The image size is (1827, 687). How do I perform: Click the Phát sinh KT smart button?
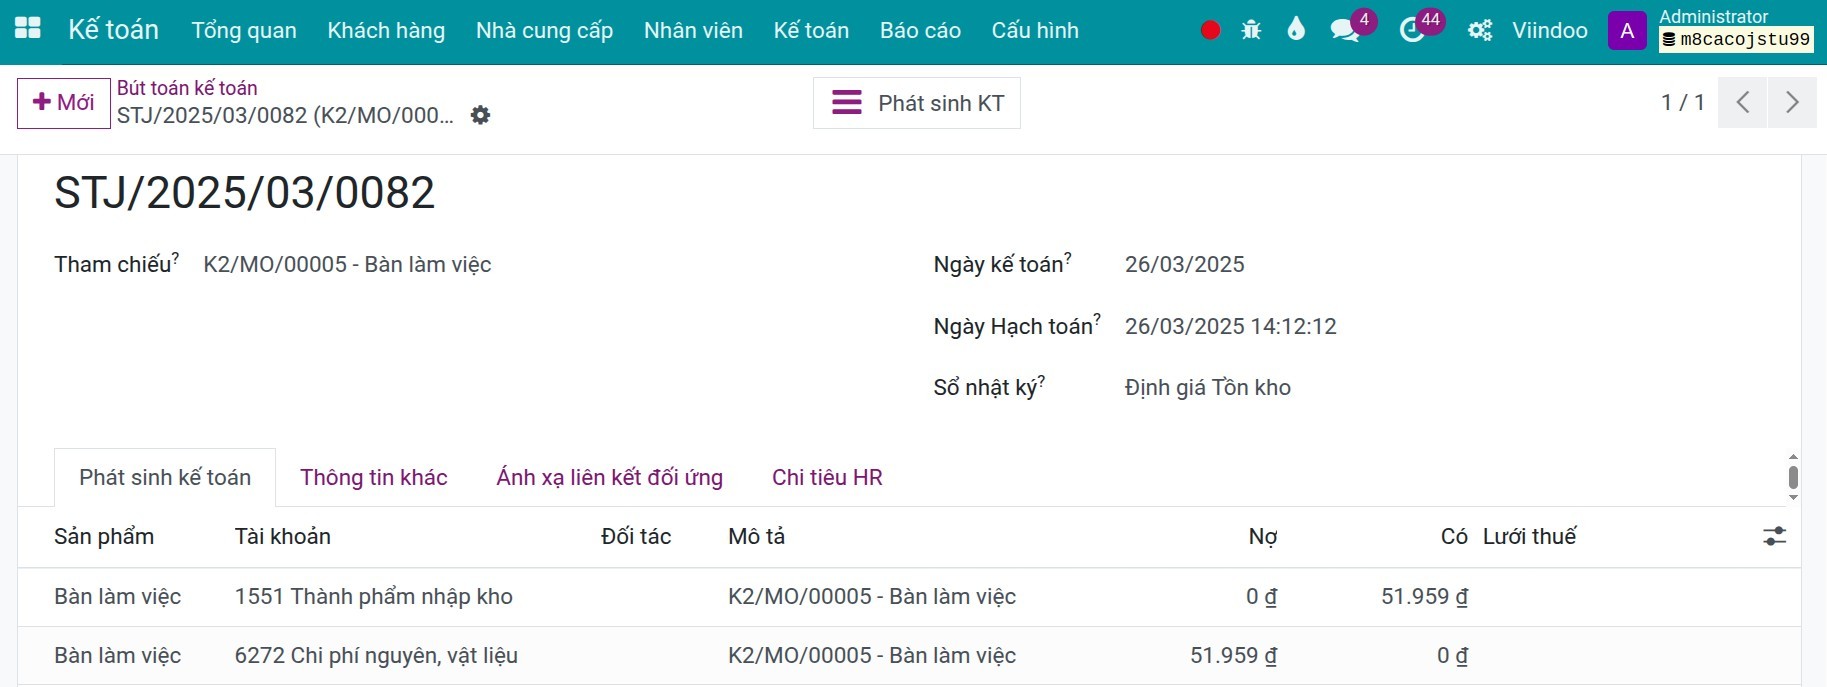917,103
